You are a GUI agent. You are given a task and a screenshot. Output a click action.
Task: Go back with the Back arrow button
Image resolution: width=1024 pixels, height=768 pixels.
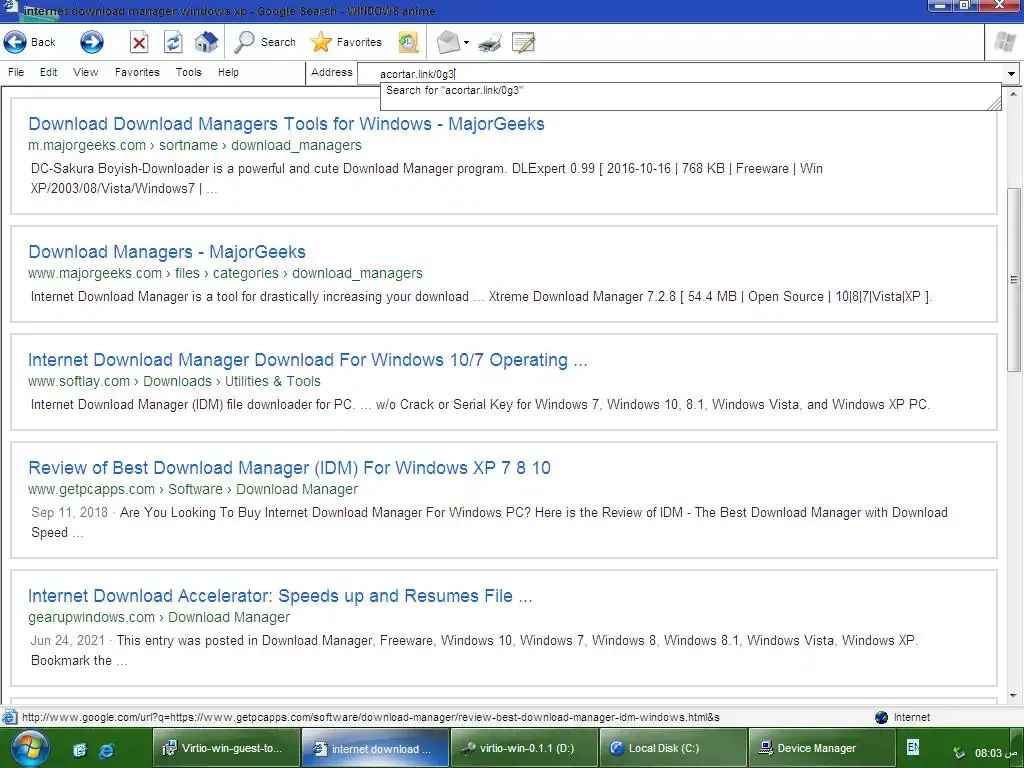coord(30,42)
